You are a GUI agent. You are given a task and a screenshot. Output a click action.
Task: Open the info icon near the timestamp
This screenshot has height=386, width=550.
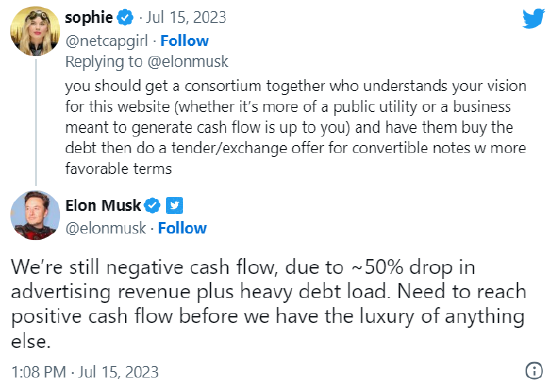[534, 371]
